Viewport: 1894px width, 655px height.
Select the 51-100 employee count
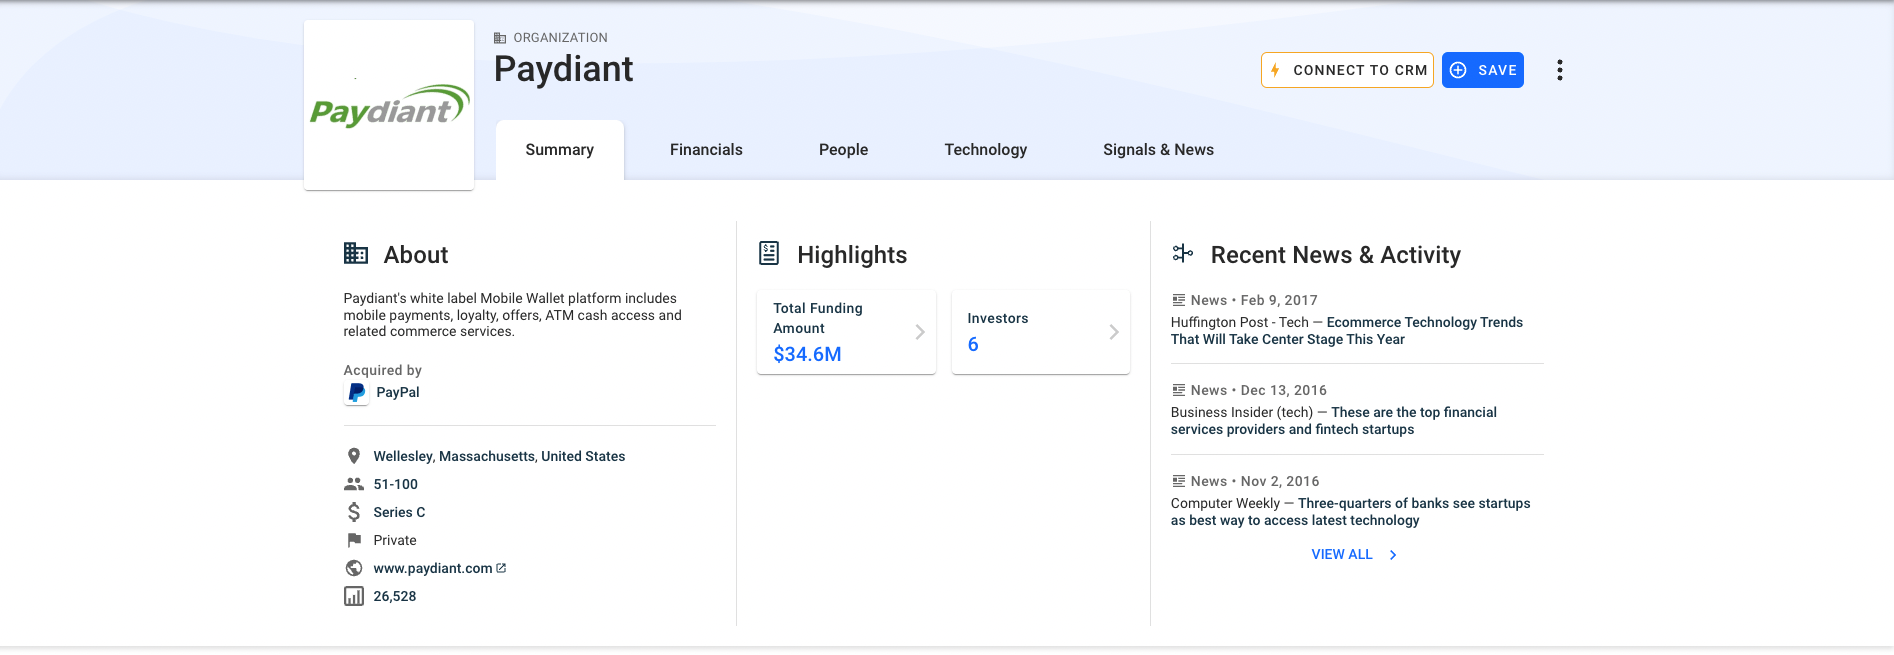tap(396, 484)
